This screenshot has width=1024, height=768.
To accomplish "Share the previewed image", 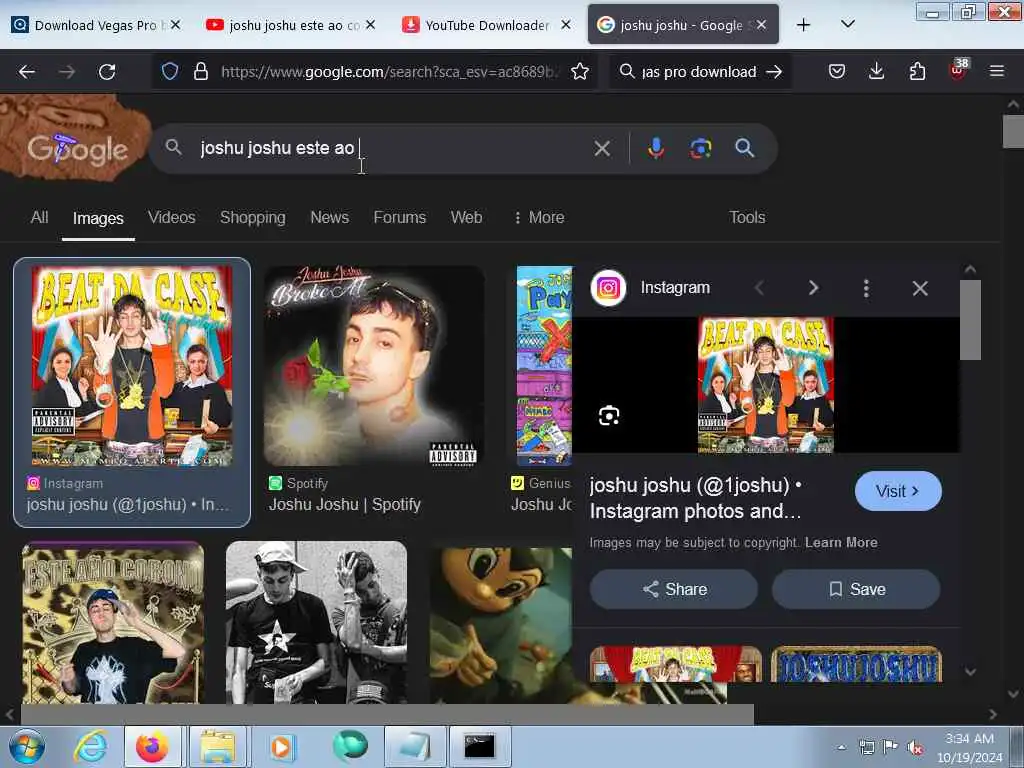I will click(674, 589).
